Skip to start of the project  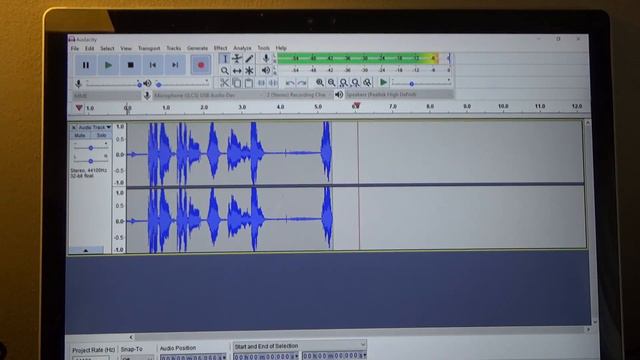pyautogui.click(x=153, y=65)
